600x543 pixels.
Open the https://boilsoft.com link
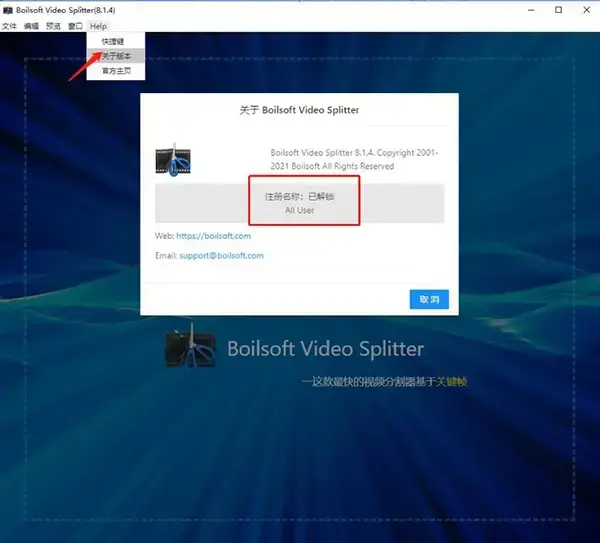(214, 236)
